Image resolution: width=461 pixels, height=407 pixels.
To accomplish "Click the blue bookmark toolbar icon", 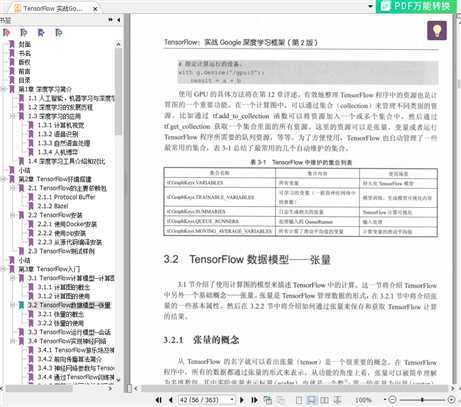I will (41, 33).
